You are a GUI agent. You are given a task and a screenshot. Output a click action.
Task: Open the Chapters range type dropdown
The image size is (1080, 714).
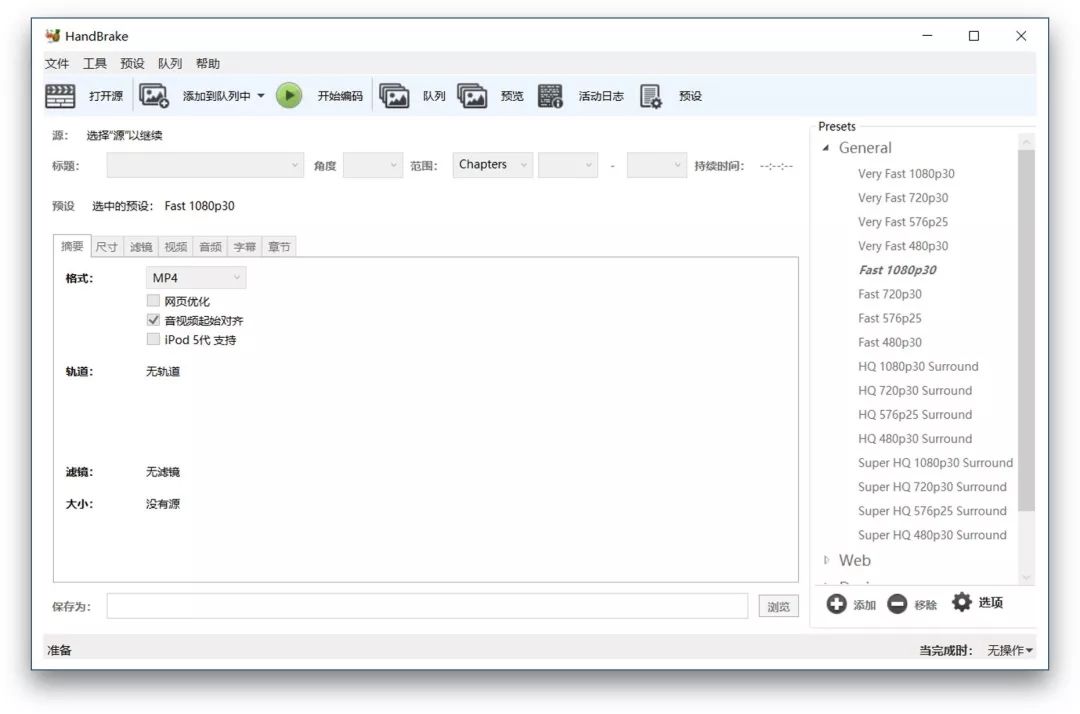[x=492, y=165]
